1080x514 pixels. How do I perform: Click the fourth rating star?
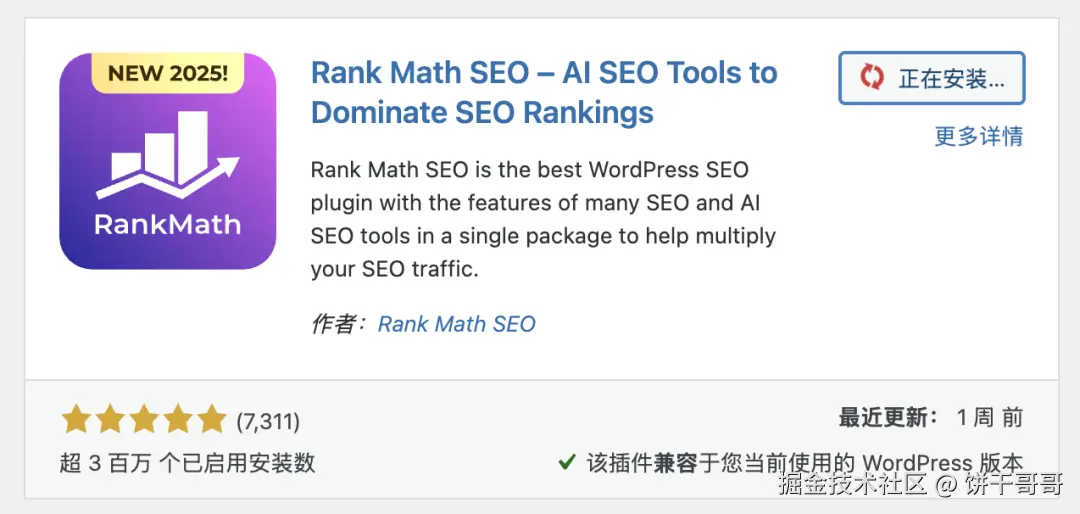(x=178, y=420)
